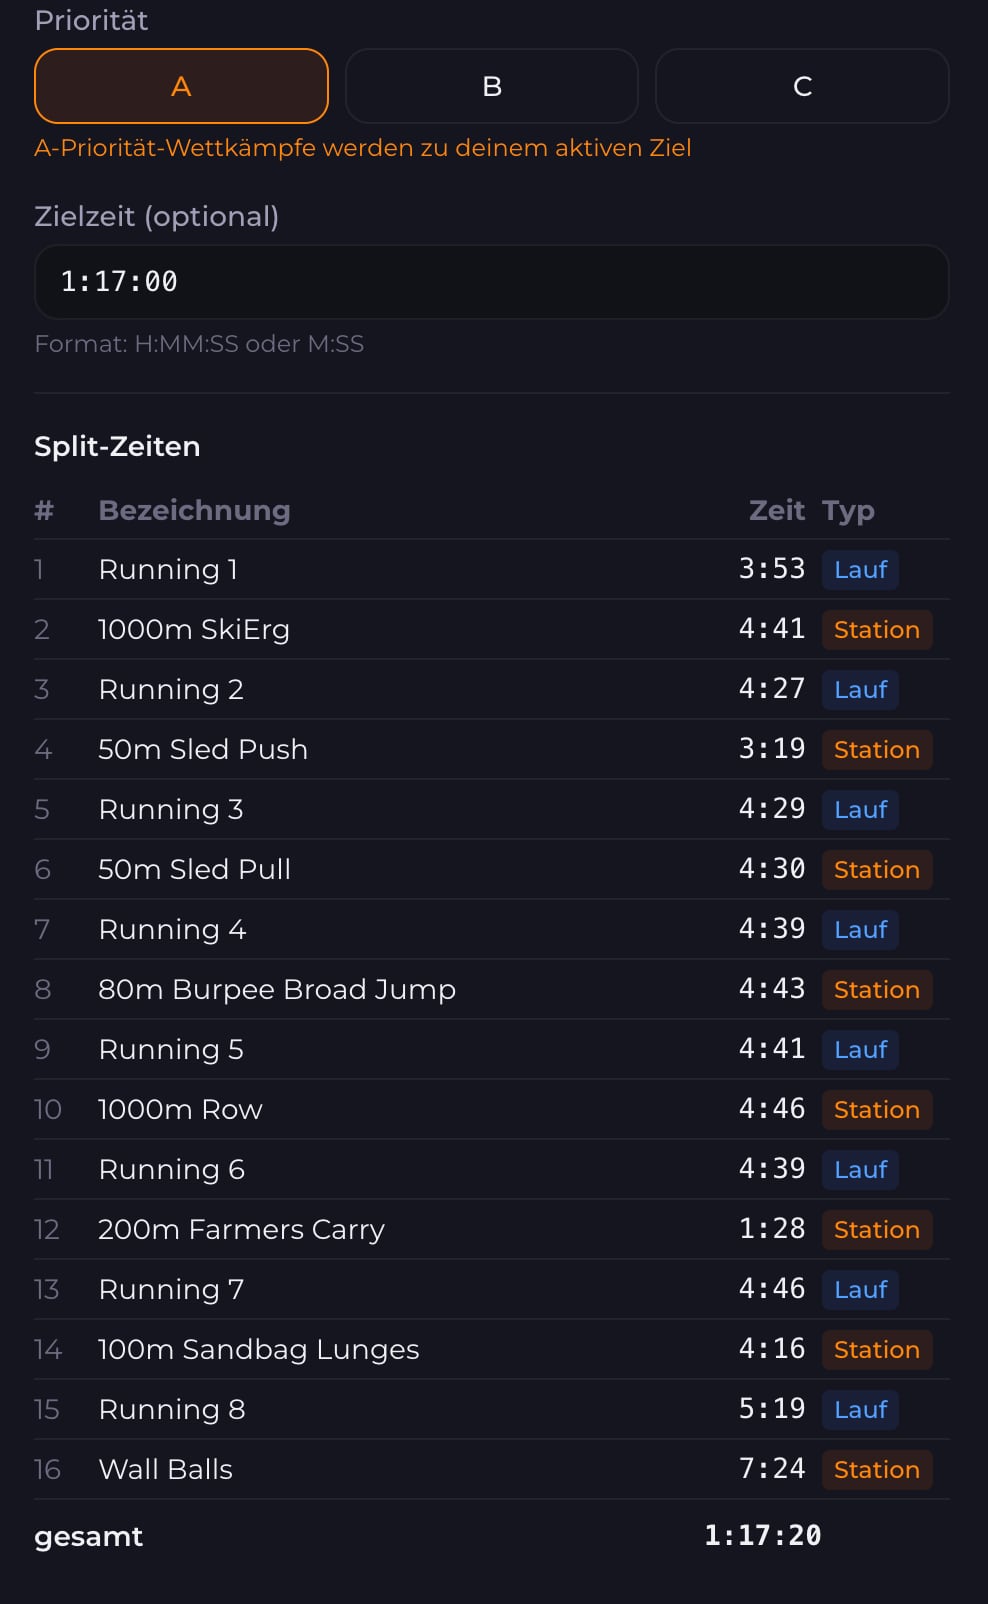The height and width of the screenshot is (1604, 988).
Task: Click the Lauf tag on Running 7
Action: point(860,1289)
